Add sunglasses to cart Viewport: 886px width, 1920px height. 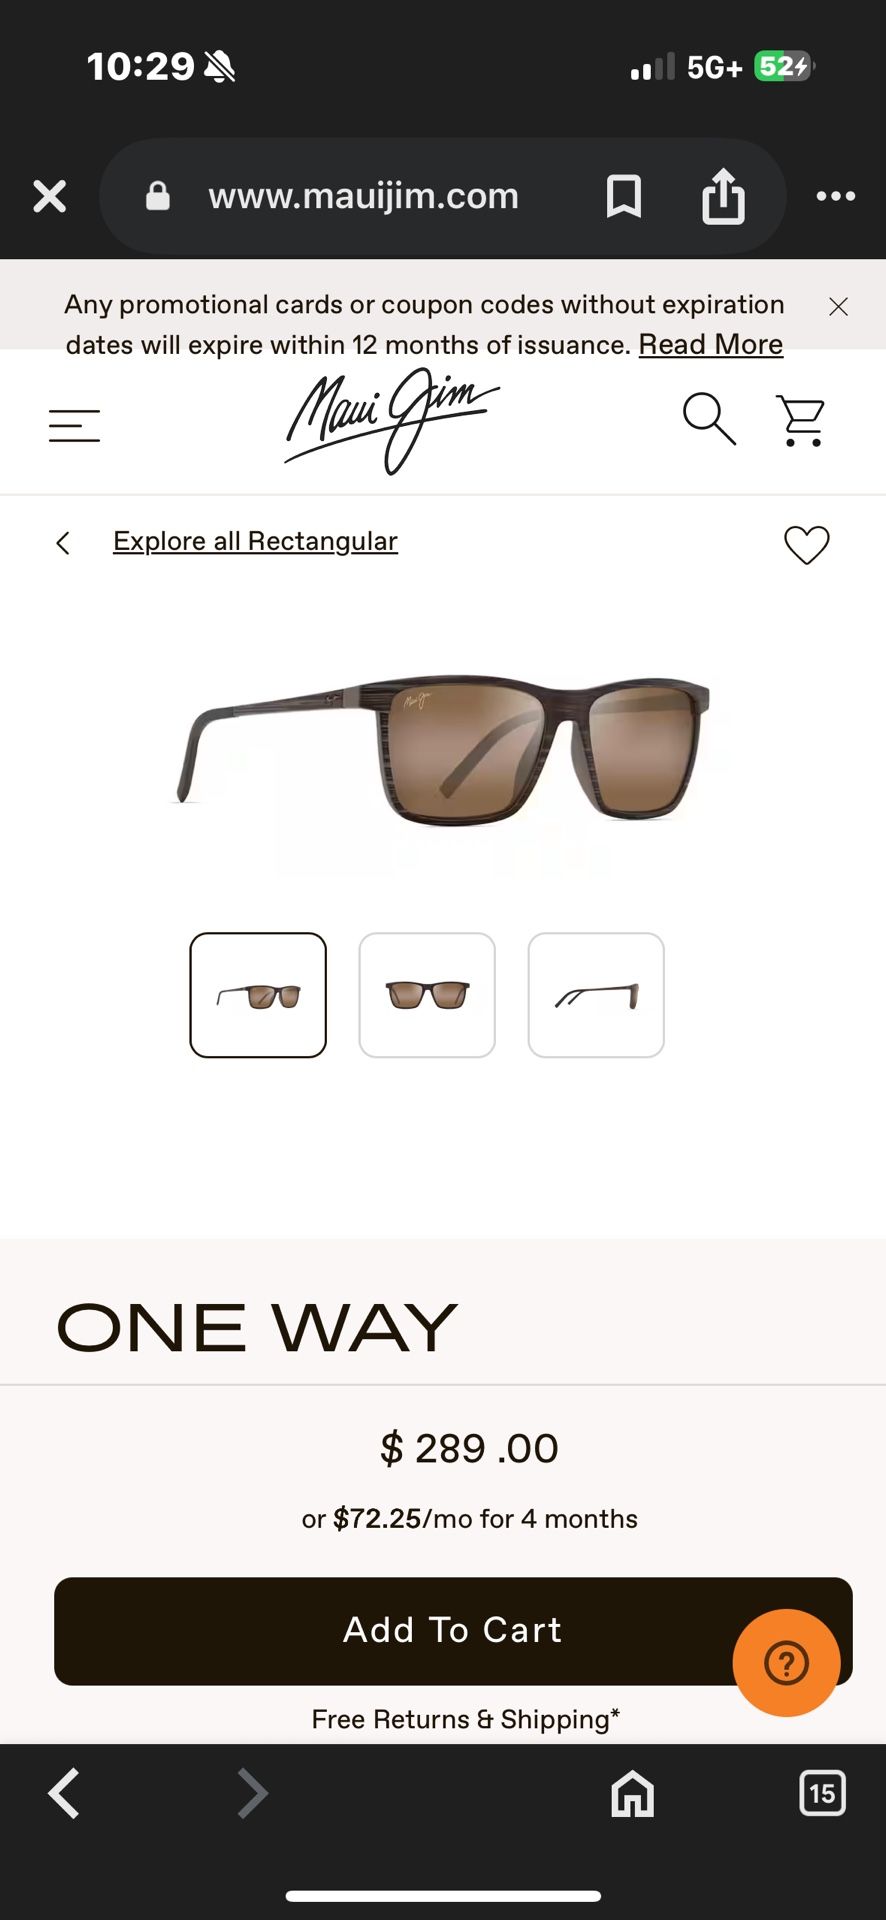pyautogui.click(x=453, y=1631)
